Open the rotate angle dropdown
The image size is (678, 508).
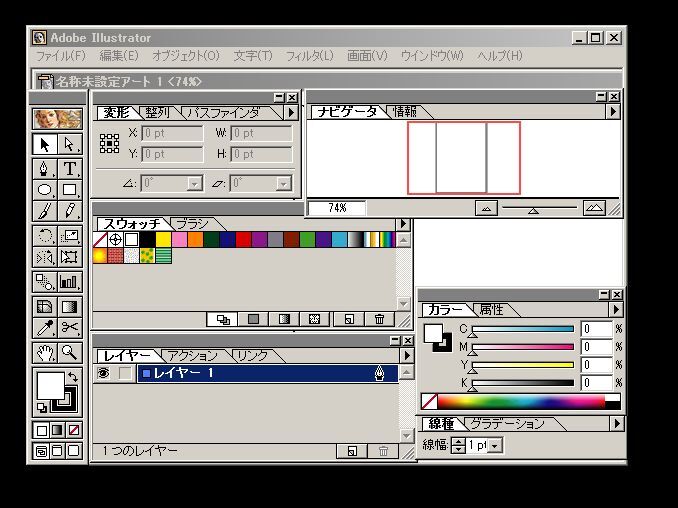(195, 184)
